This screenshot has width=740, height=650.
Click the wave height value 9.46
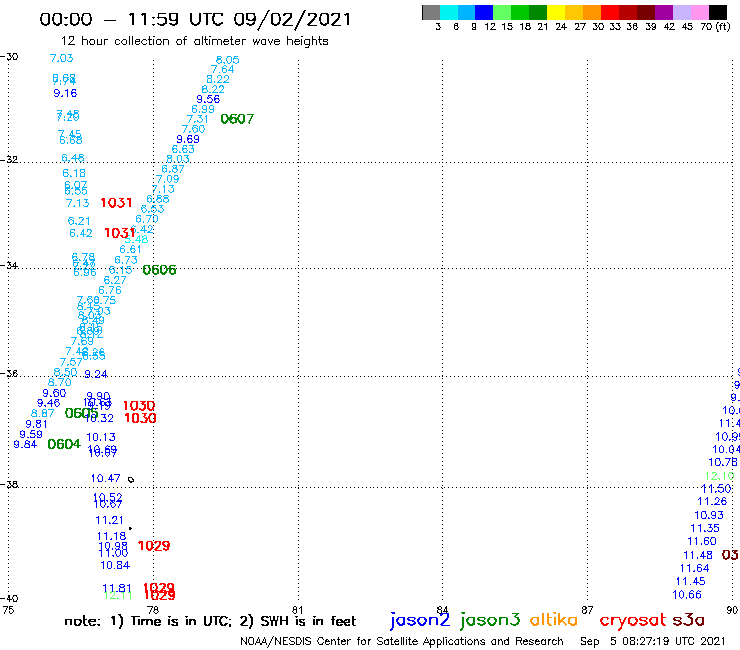[x=49, y=403]
